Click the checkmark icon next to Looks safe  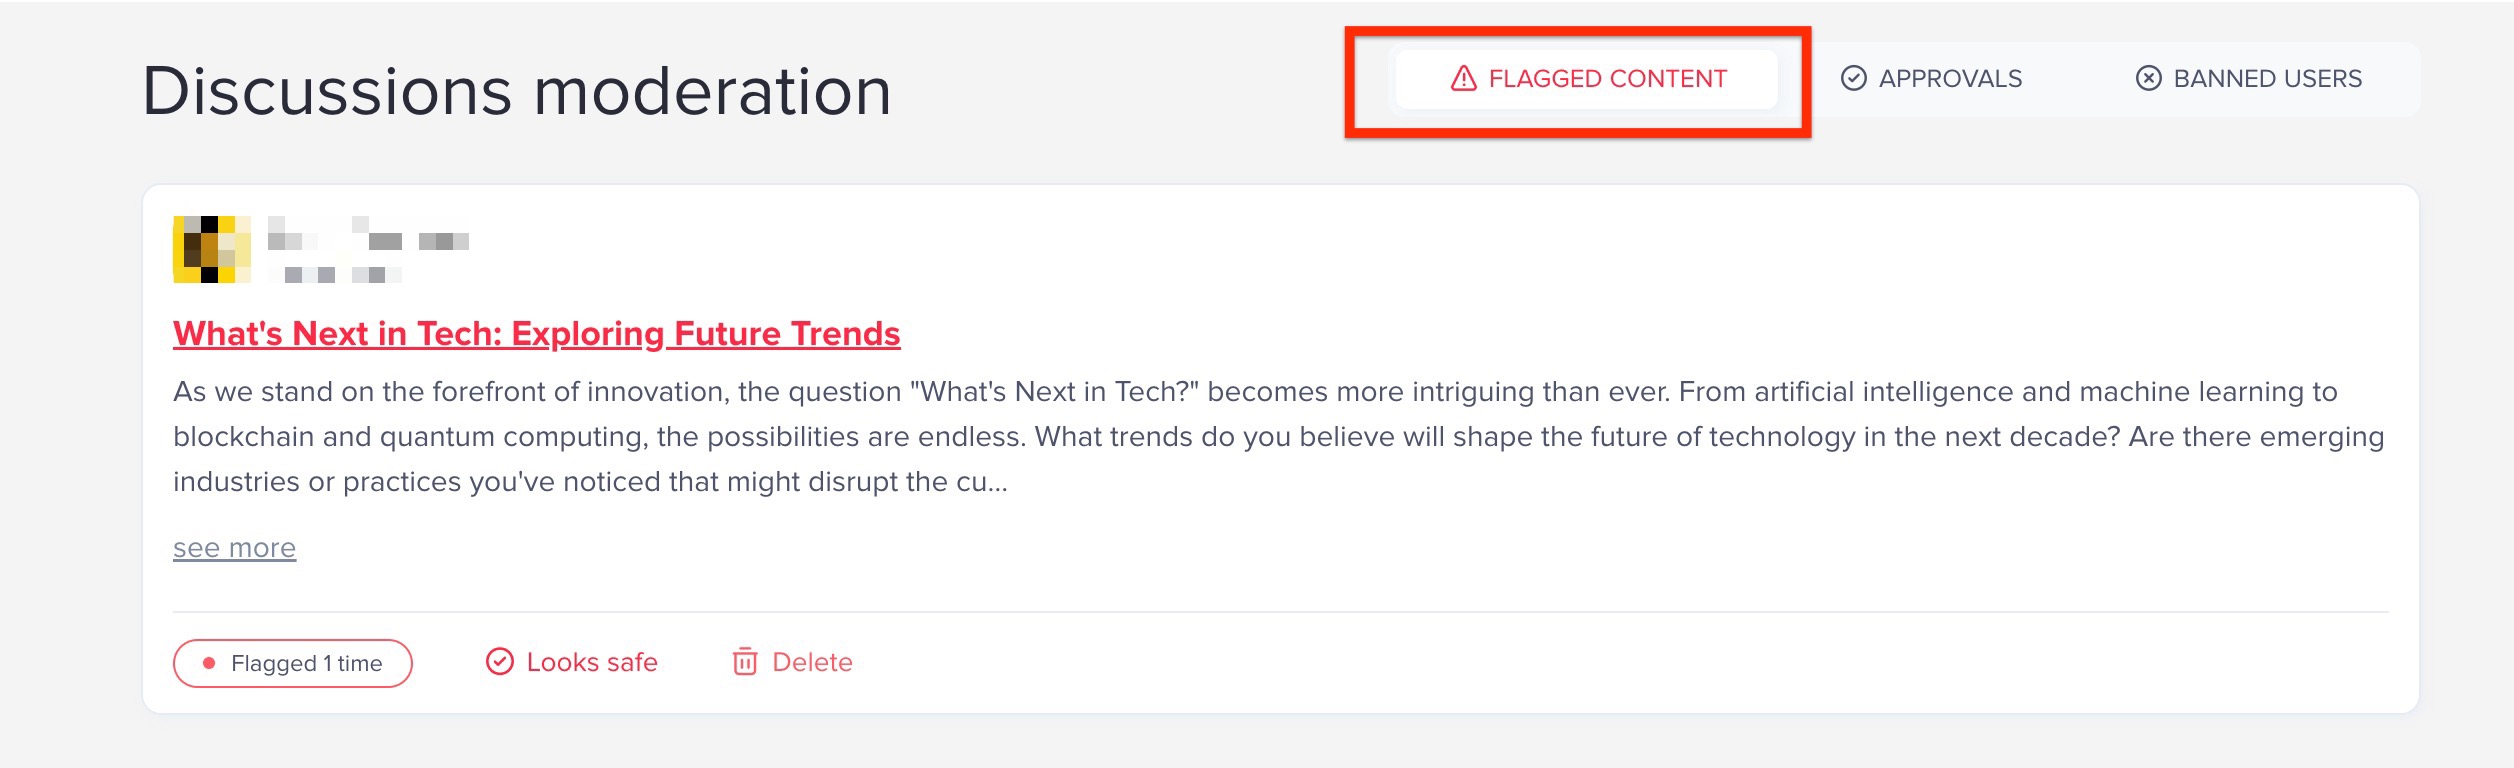[x=499, y=662]
